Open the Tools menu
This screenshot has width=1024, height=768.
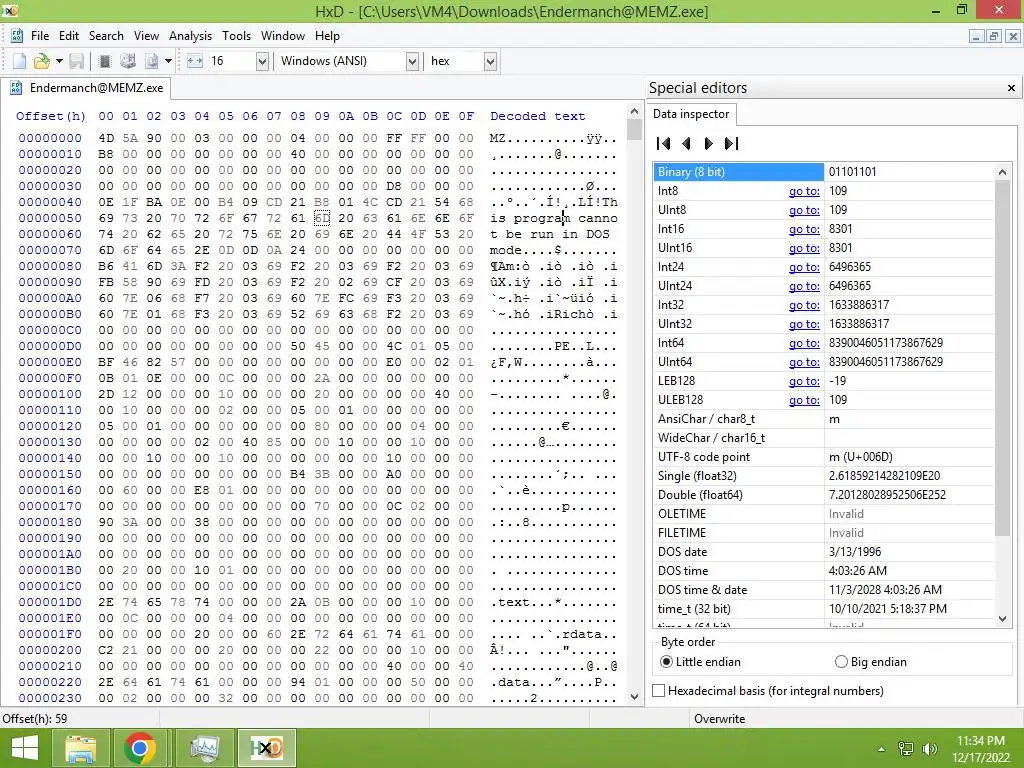point(236,36)
